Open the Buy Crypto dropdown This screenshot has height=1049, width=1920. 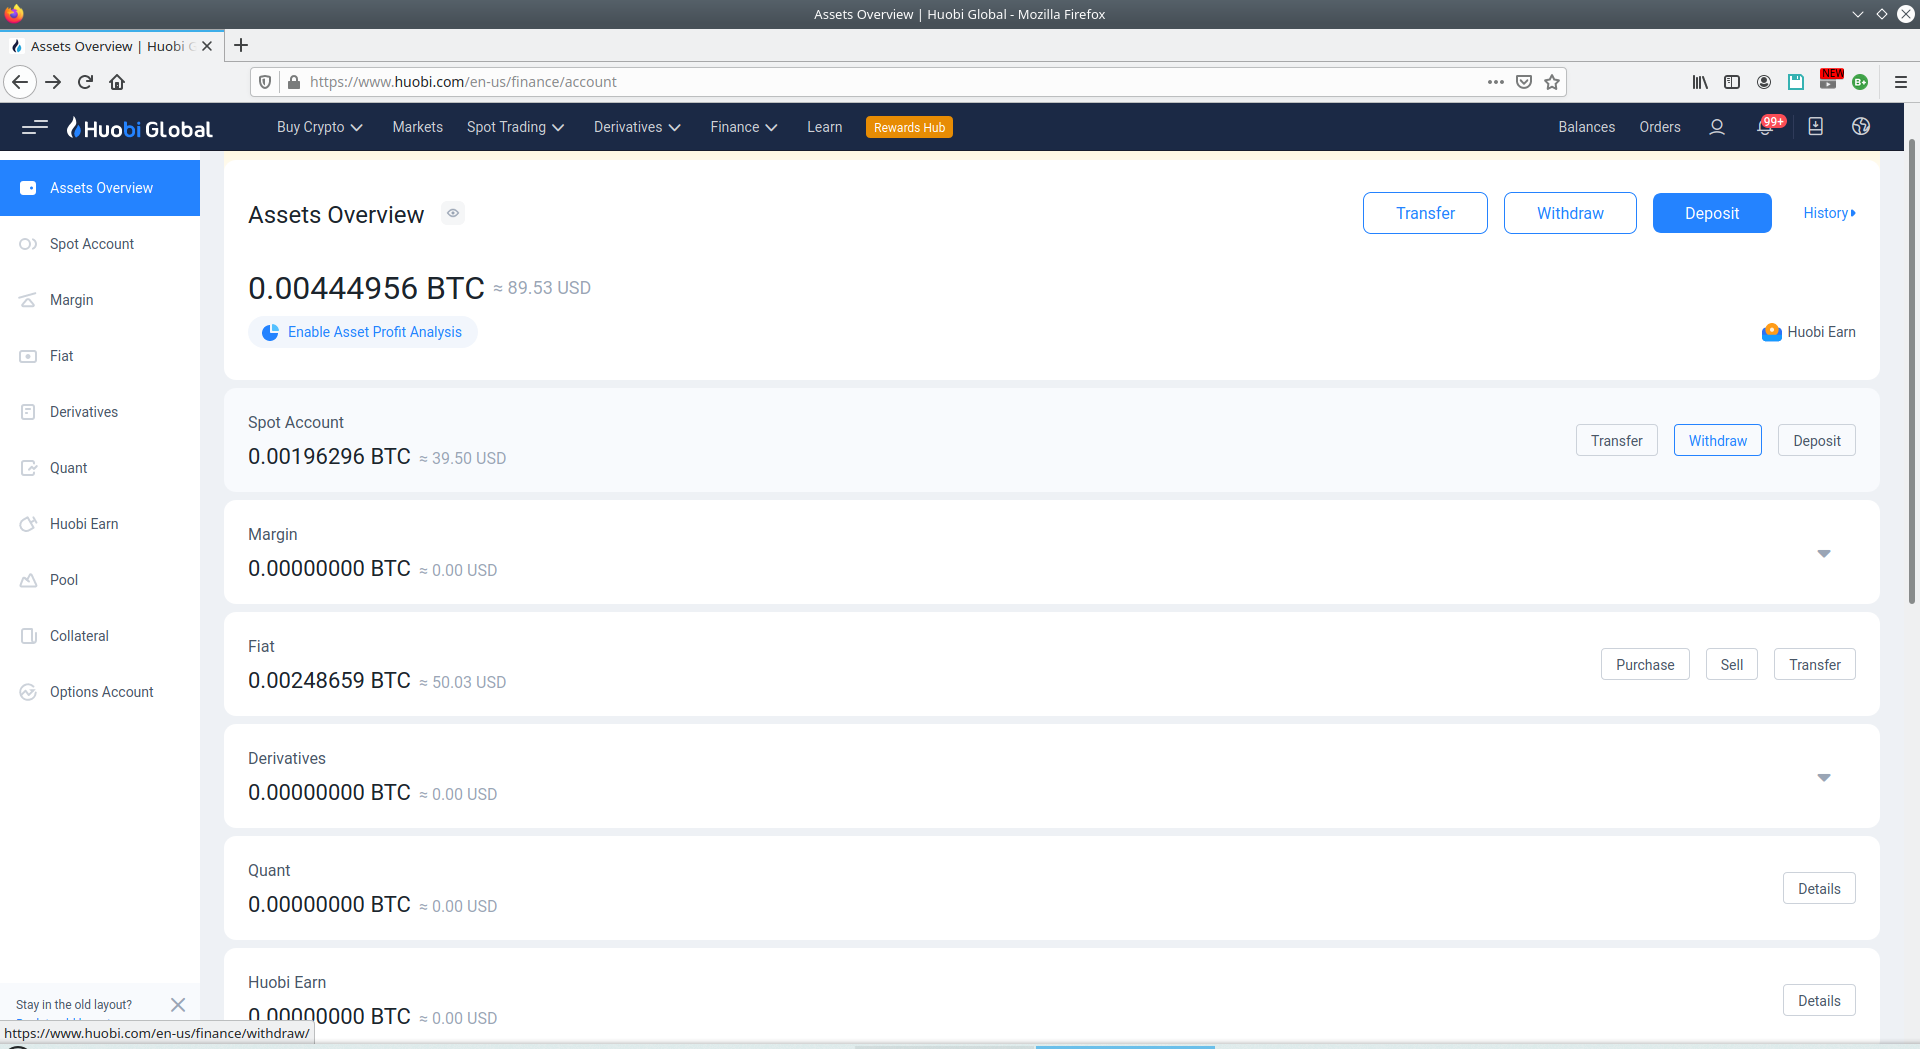[x=320, y=127]
